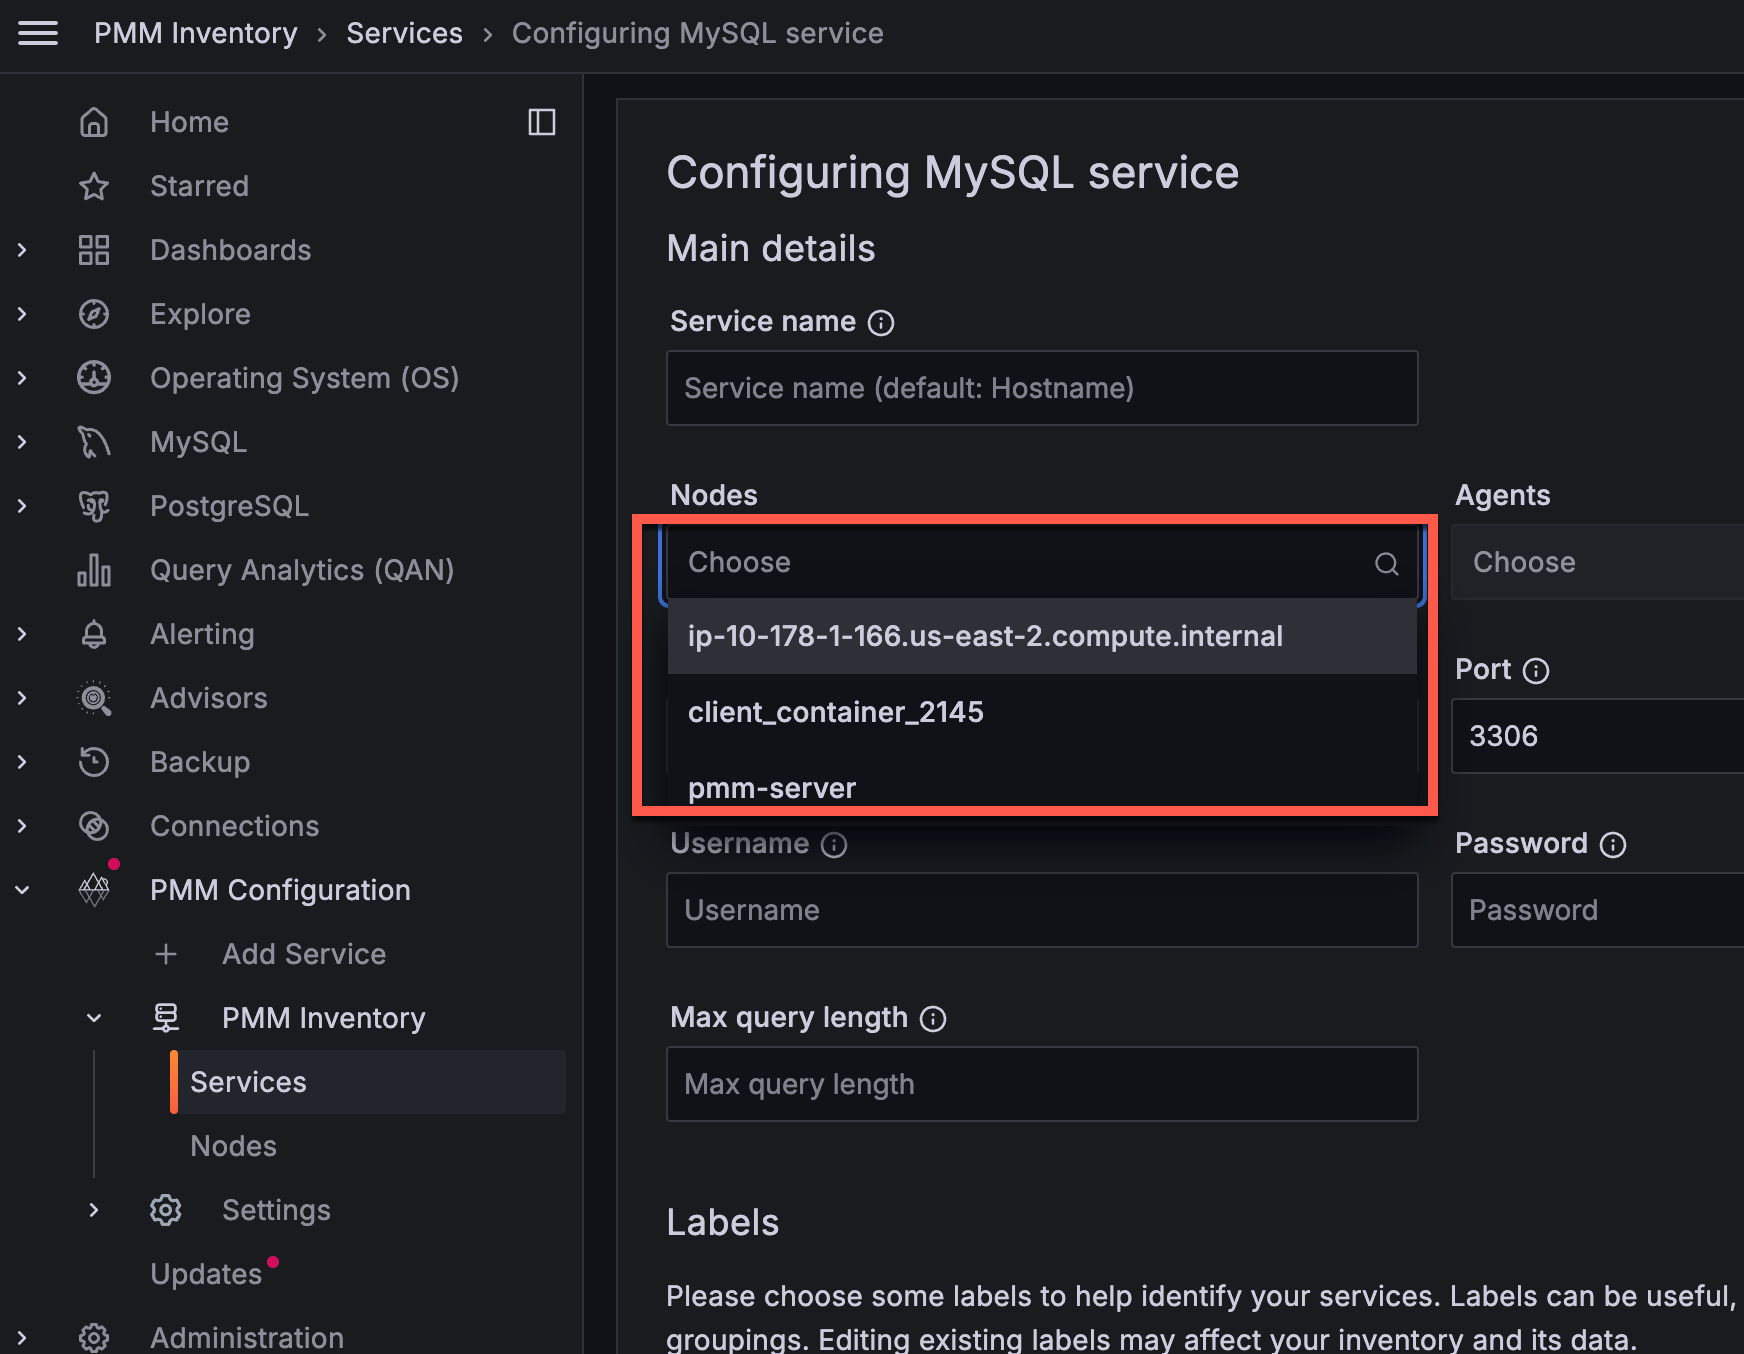Click the Explore compass icon

coord(94,314)
